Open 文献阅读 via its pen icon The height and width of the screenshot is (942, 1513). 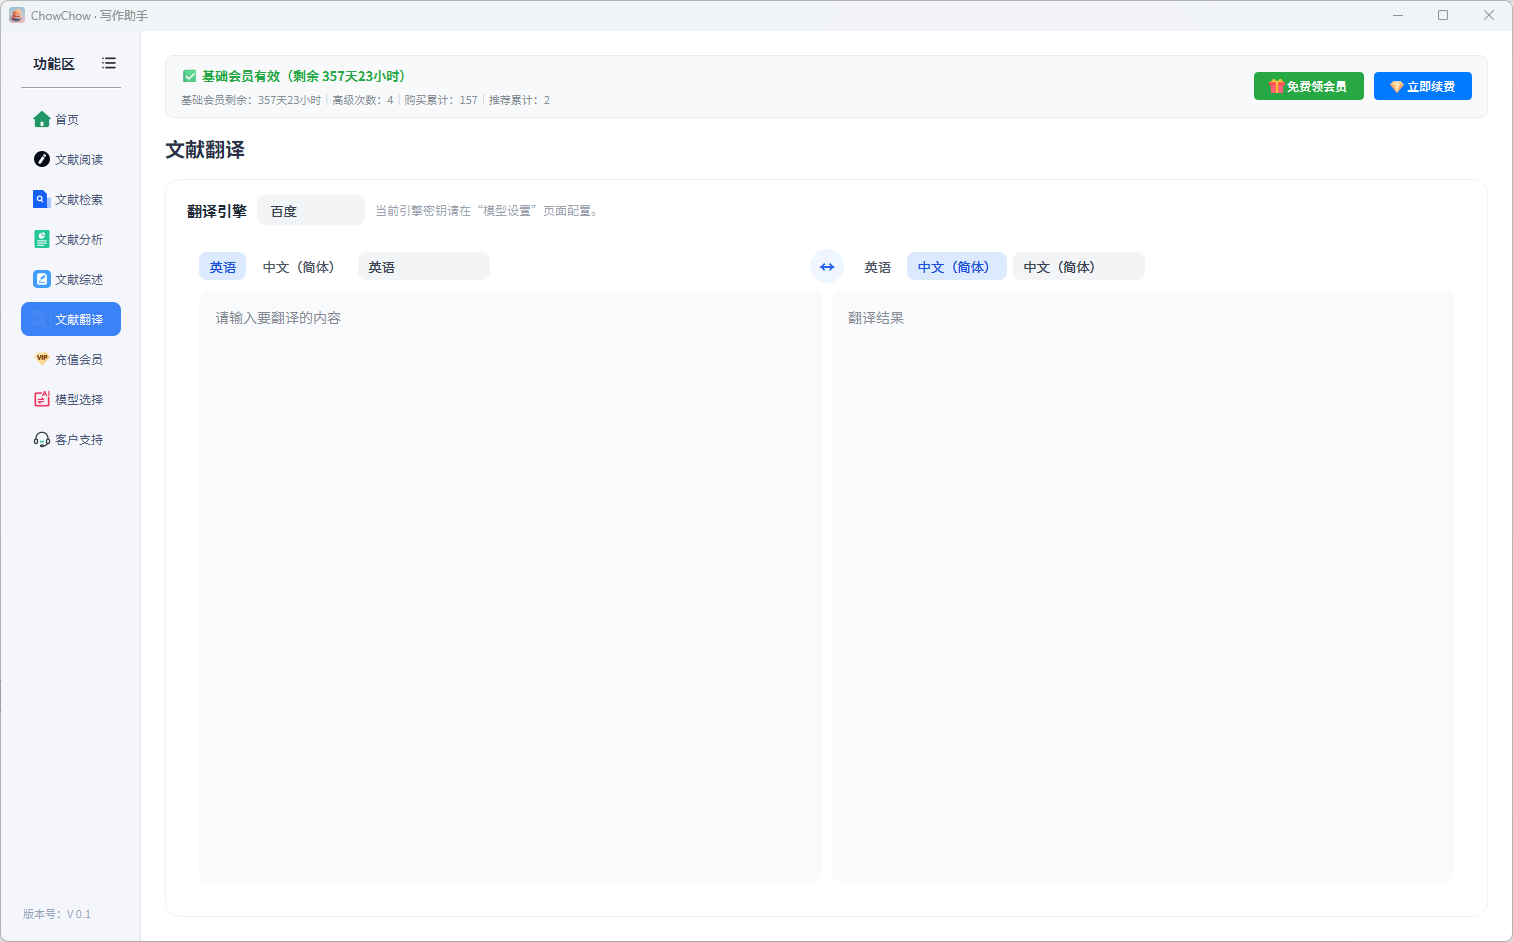(x=41, y=160)
